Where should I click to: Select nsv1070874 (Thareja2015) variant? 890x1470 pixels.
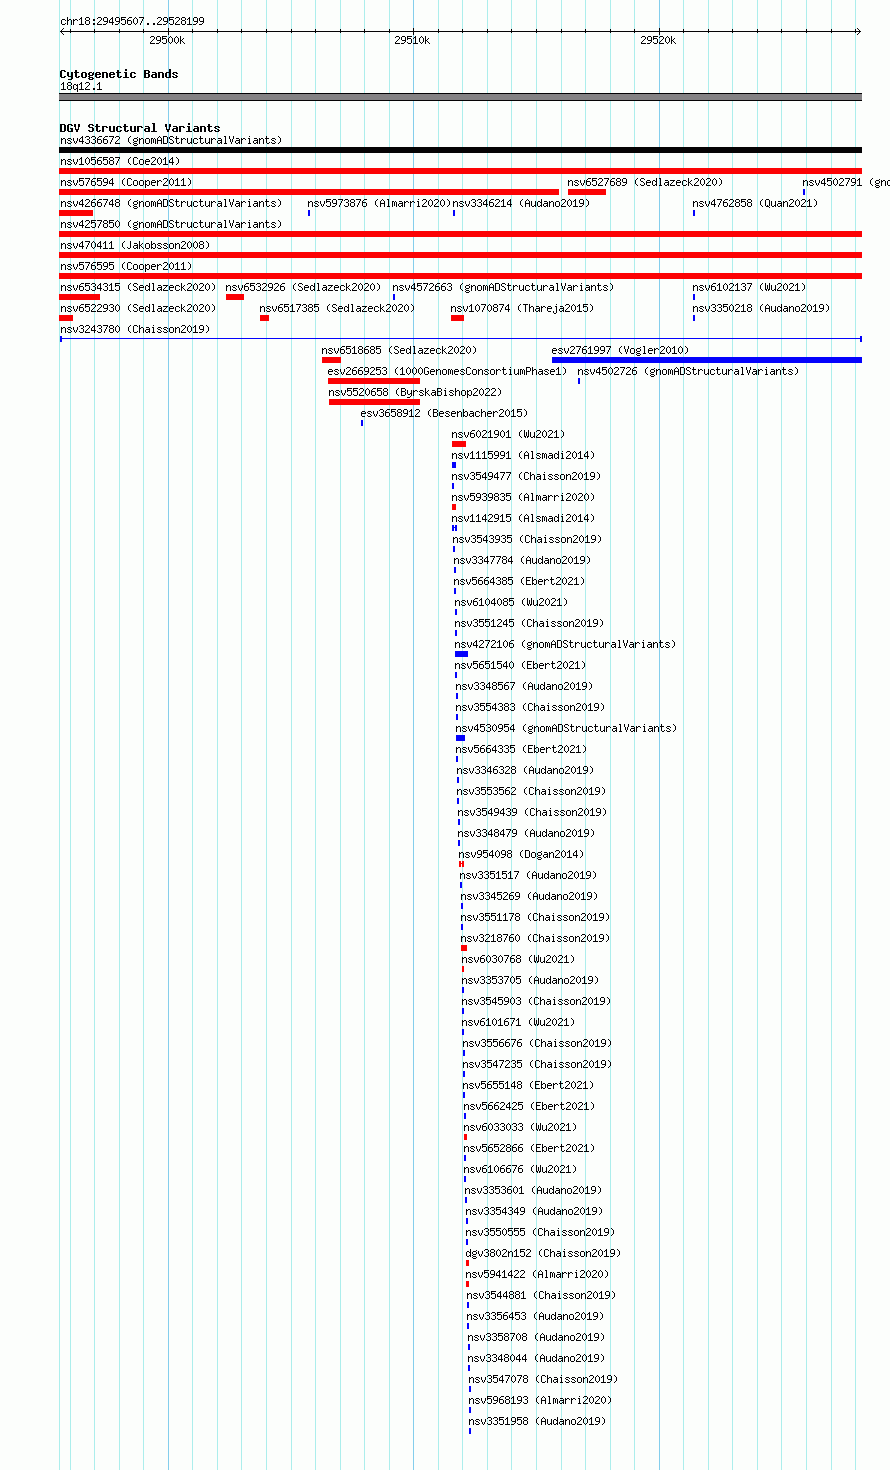(x=522, y=308)
